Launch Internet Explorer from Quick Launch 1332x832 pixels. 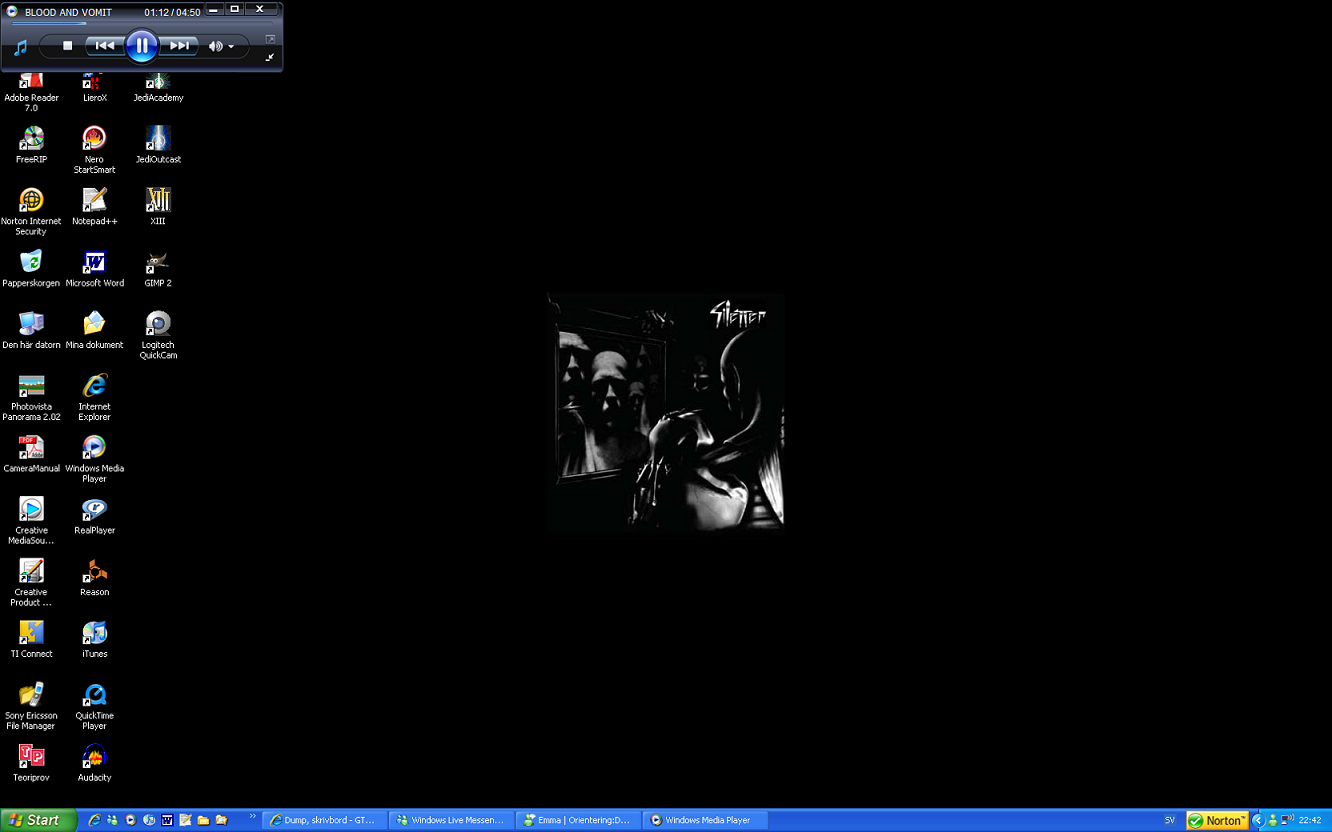point(94,820)
